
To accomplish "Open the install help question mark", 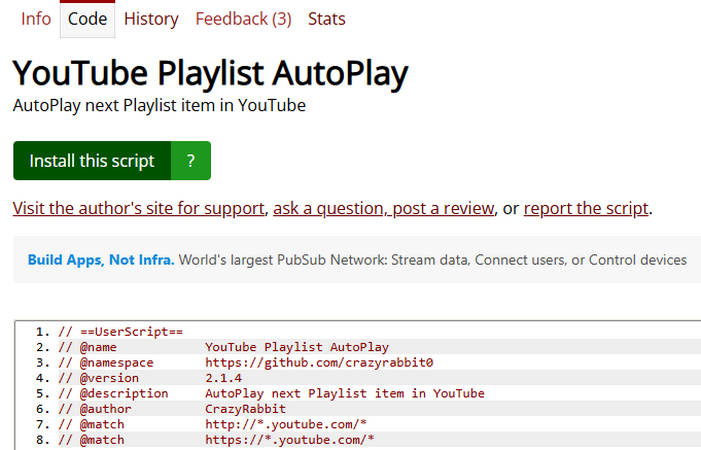I will pyautogui.click(x=190, y=160).
